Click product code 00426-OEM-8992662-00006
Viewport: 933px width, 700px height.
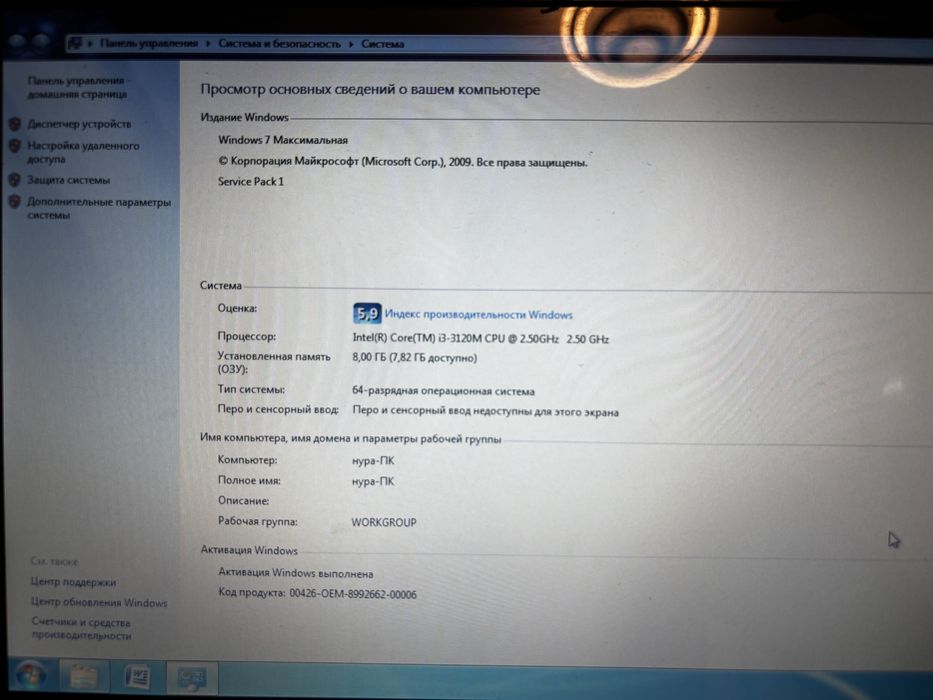pos(353,594)
